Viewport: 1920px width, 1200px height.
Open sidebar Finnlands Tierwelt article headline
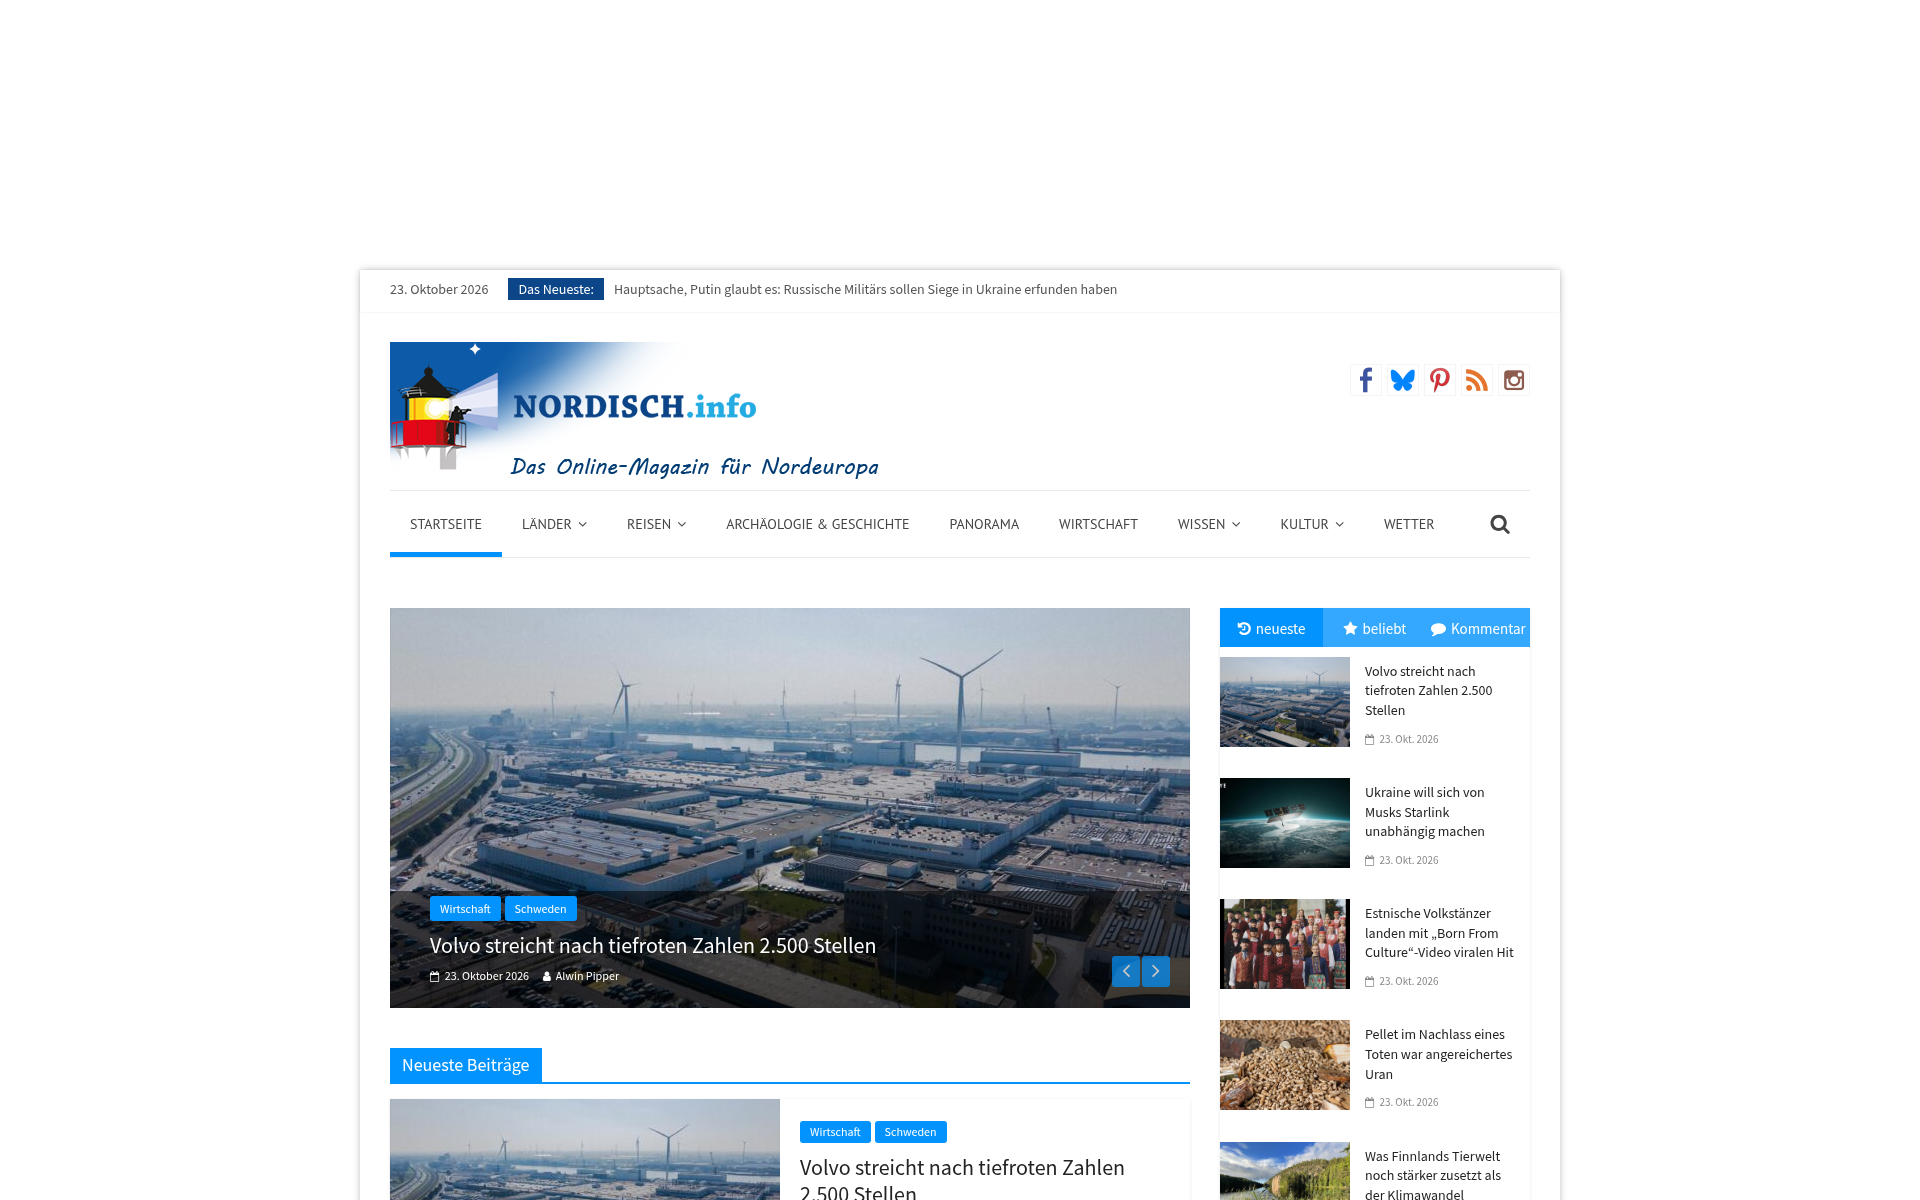[x=1433, y=1175]
